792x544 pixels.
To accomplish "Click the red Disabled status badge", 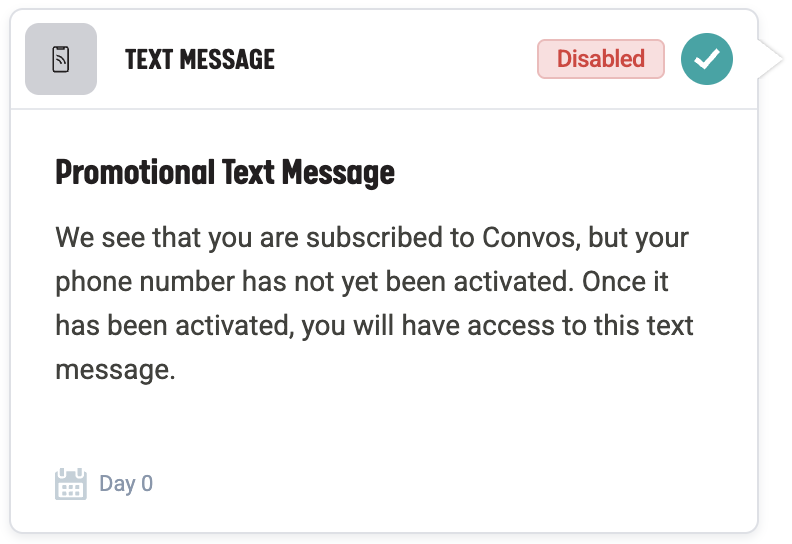I will [600, 59].
